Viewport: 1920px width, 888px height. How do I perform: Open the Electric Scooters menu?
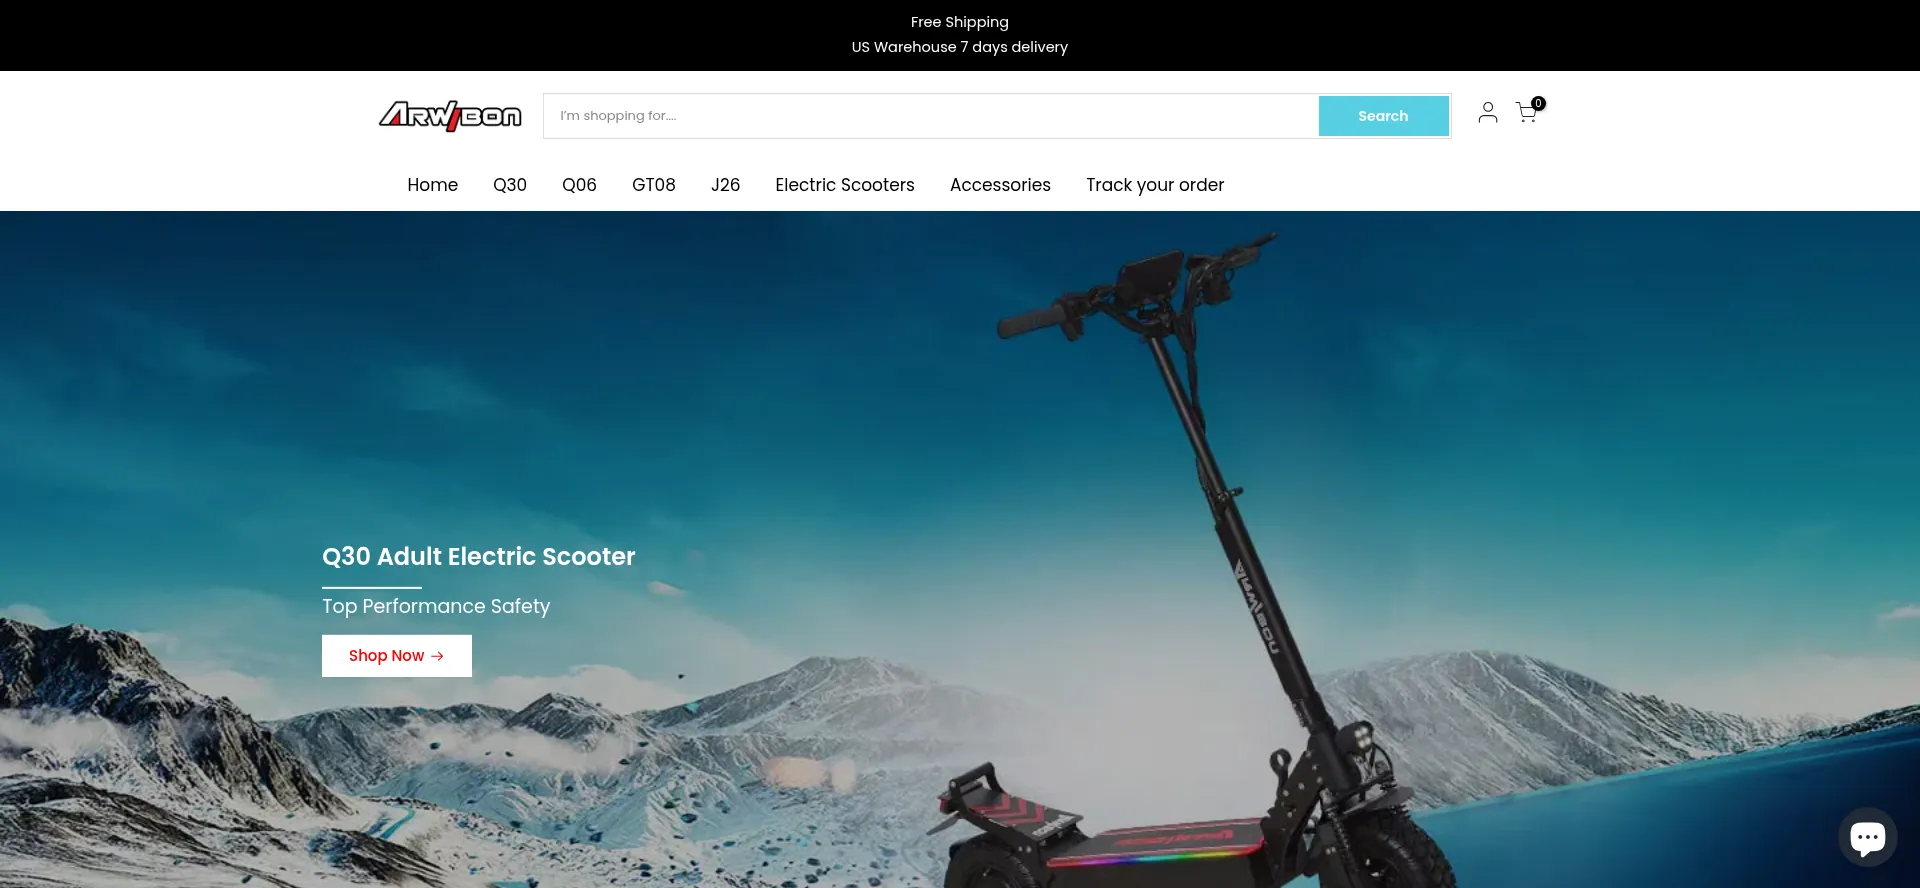click(x=844, y=185)
